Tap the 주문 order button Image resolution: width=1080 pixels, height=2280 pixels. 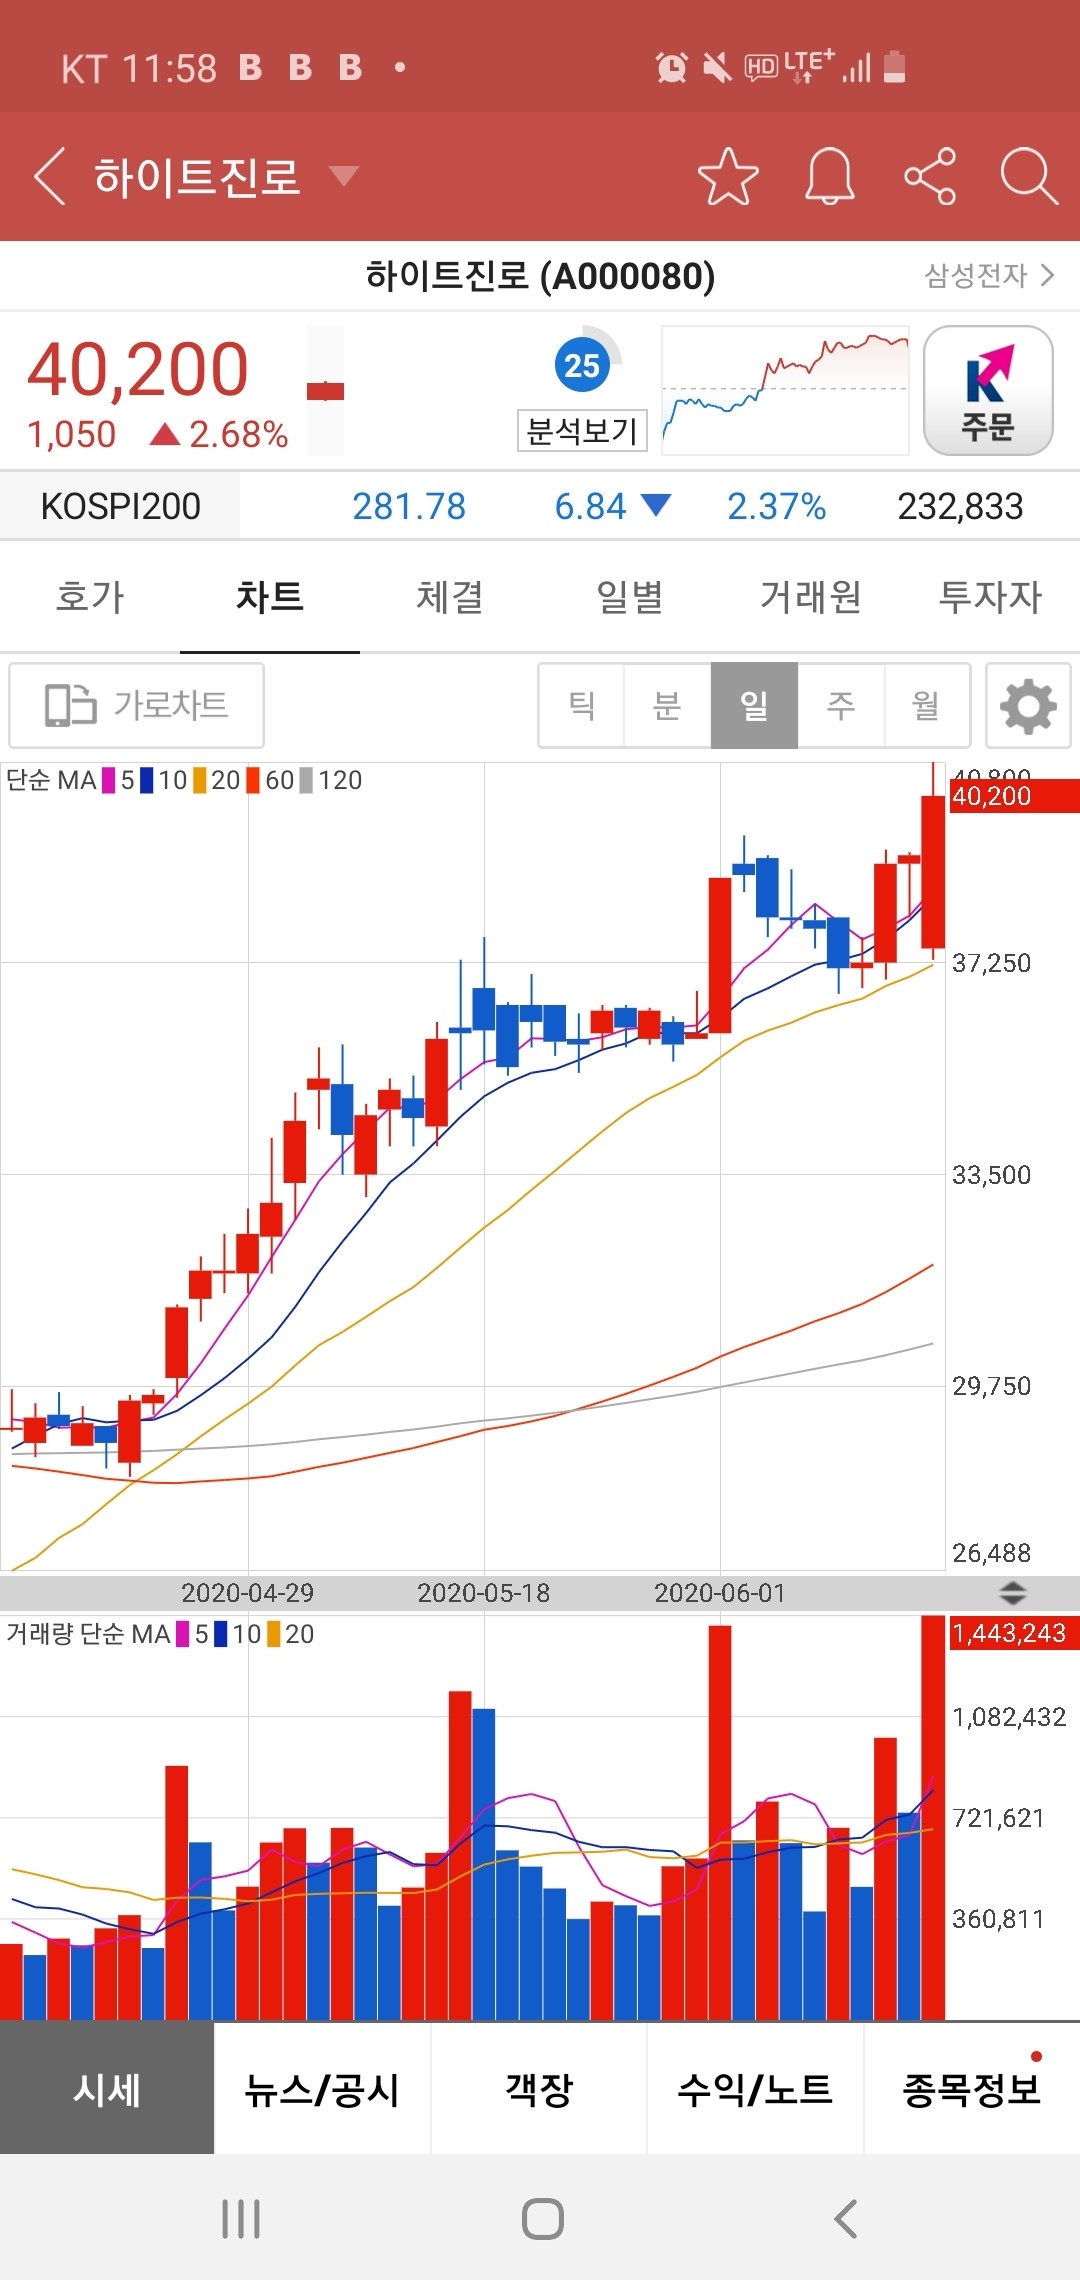987,391
